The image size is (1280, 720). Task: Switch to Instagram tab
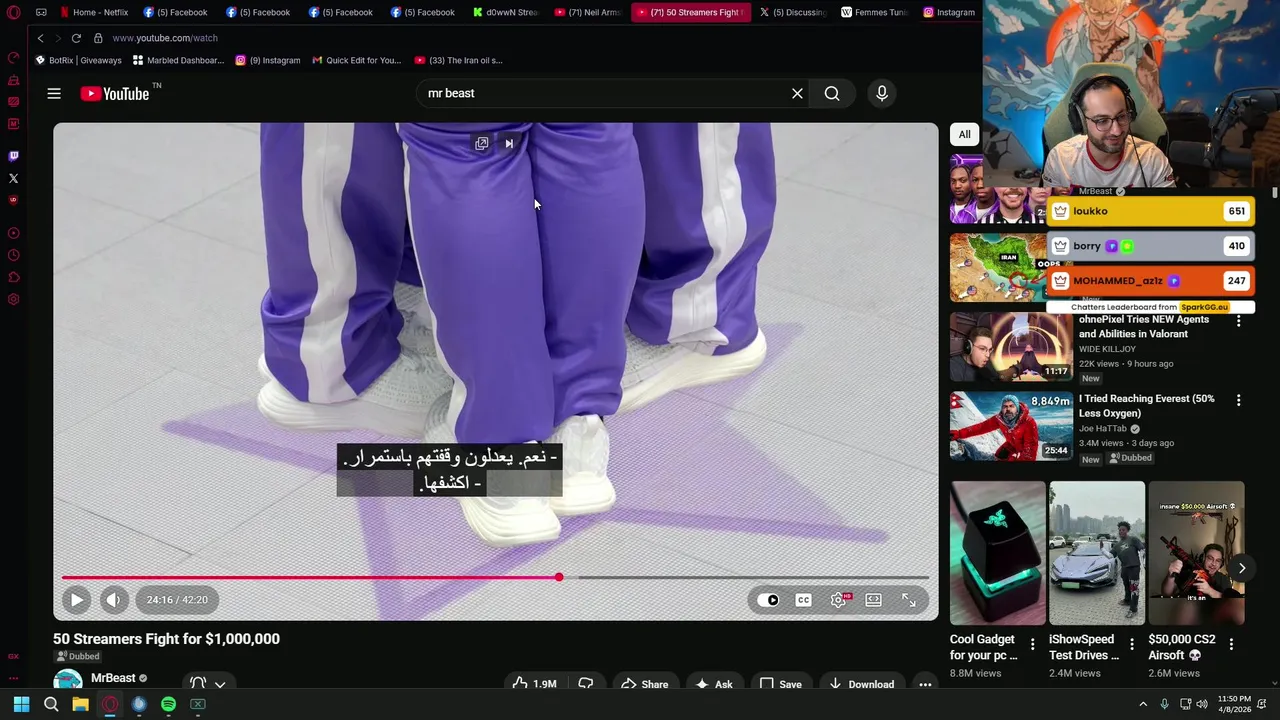948,12
